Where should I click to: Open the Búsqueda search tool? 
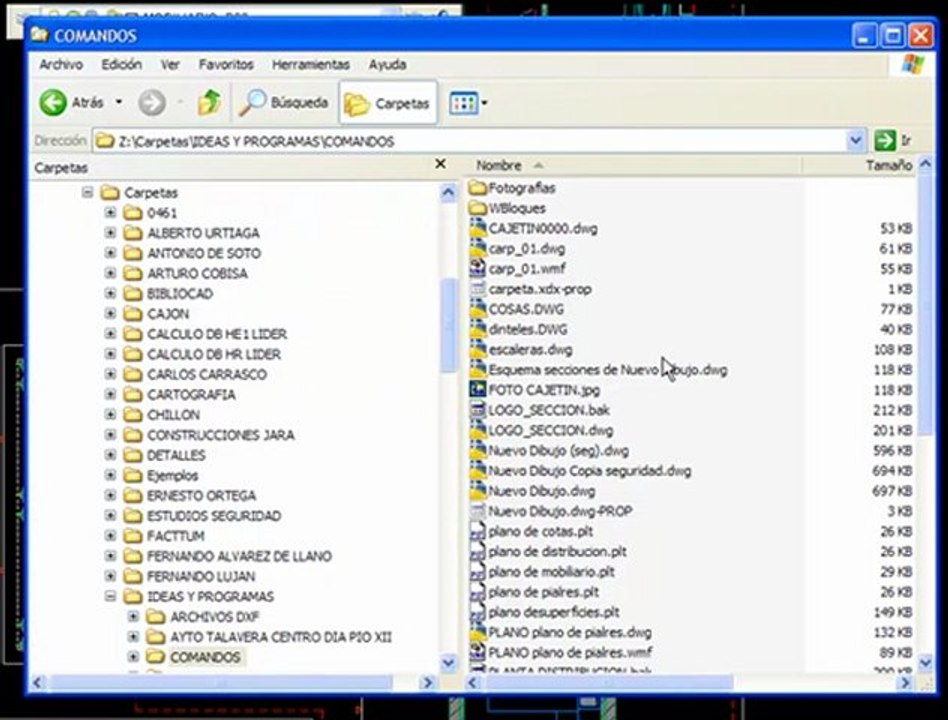pyautogui.click(x=284, y=102)
